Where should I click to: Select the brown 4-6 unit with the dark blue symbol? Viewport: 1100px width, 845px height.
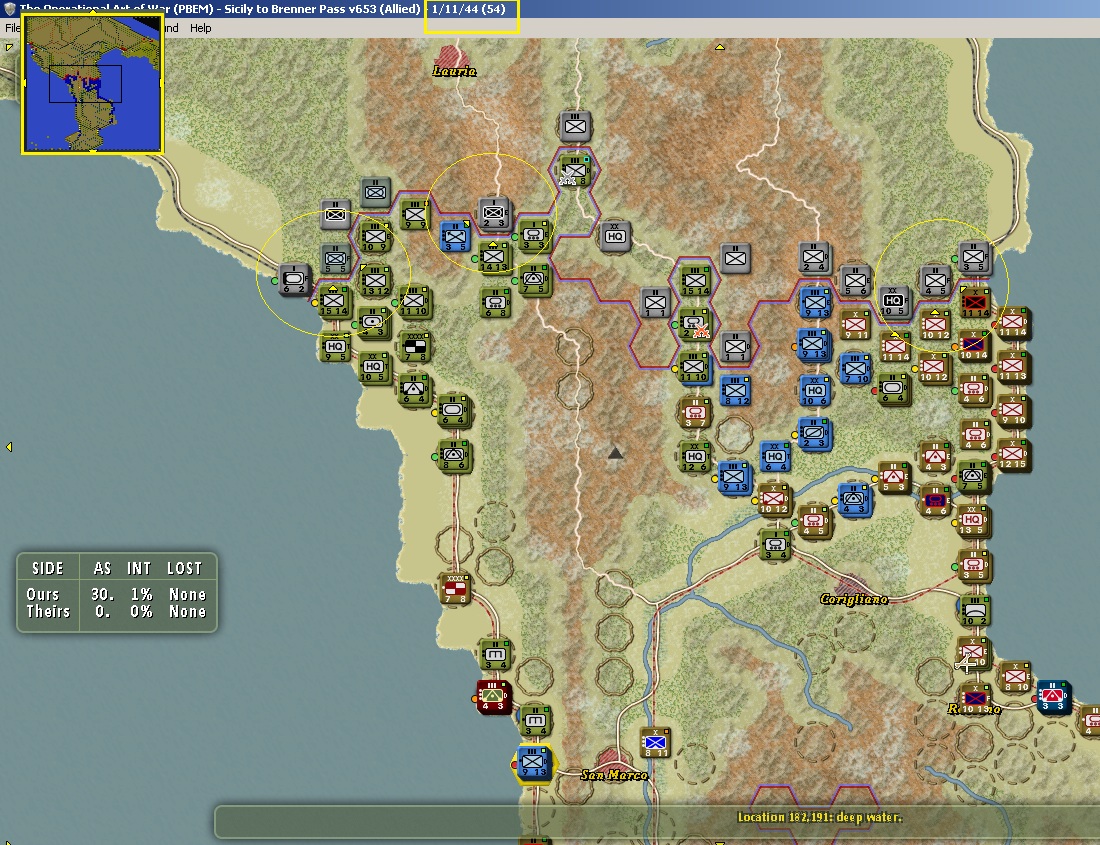[935, 501]
